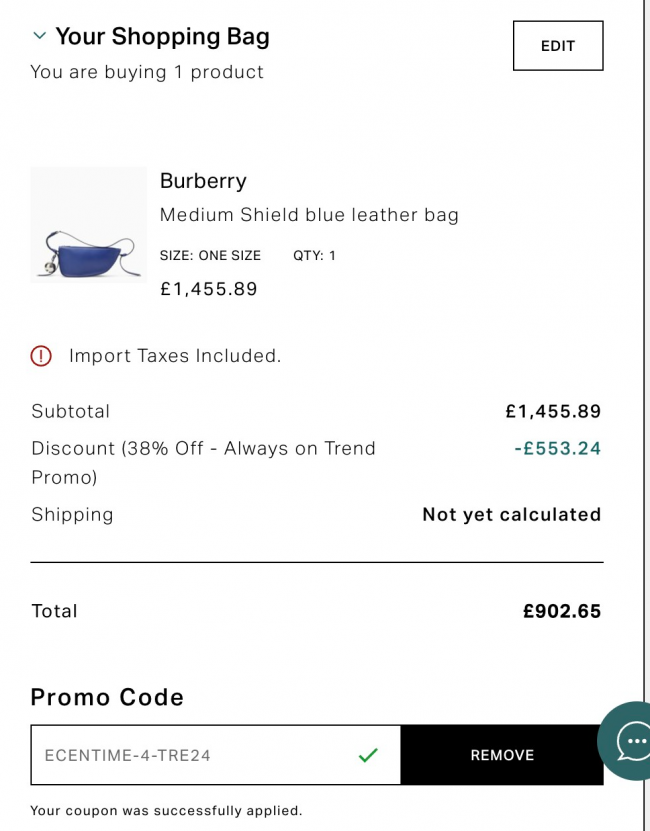Select the Your Shopping Bag heading
Screen dimensions: 650x831
(x=163, y=37)
